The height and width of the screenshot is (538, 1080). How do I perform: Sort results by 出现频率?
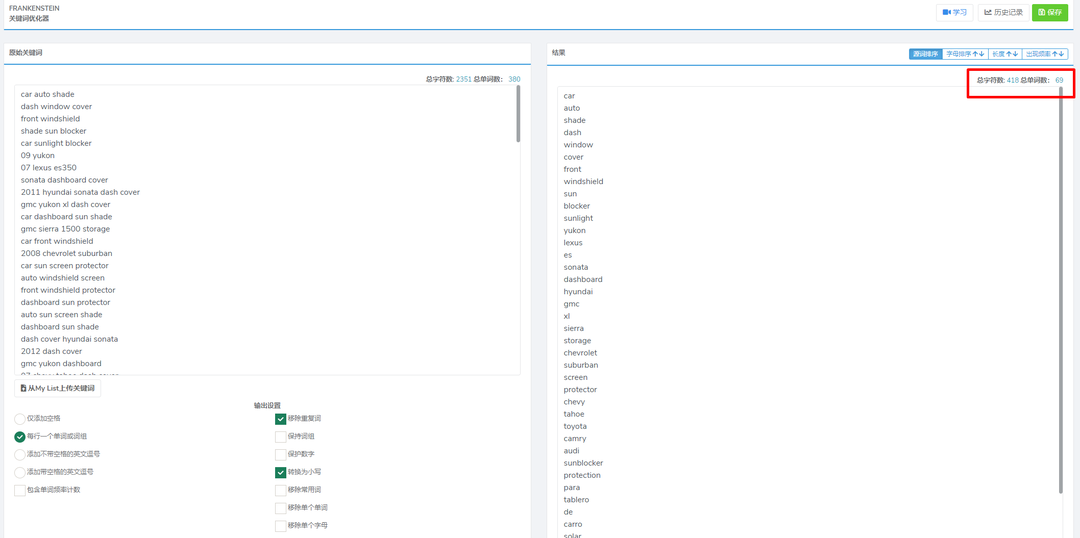coord(1045,54)
